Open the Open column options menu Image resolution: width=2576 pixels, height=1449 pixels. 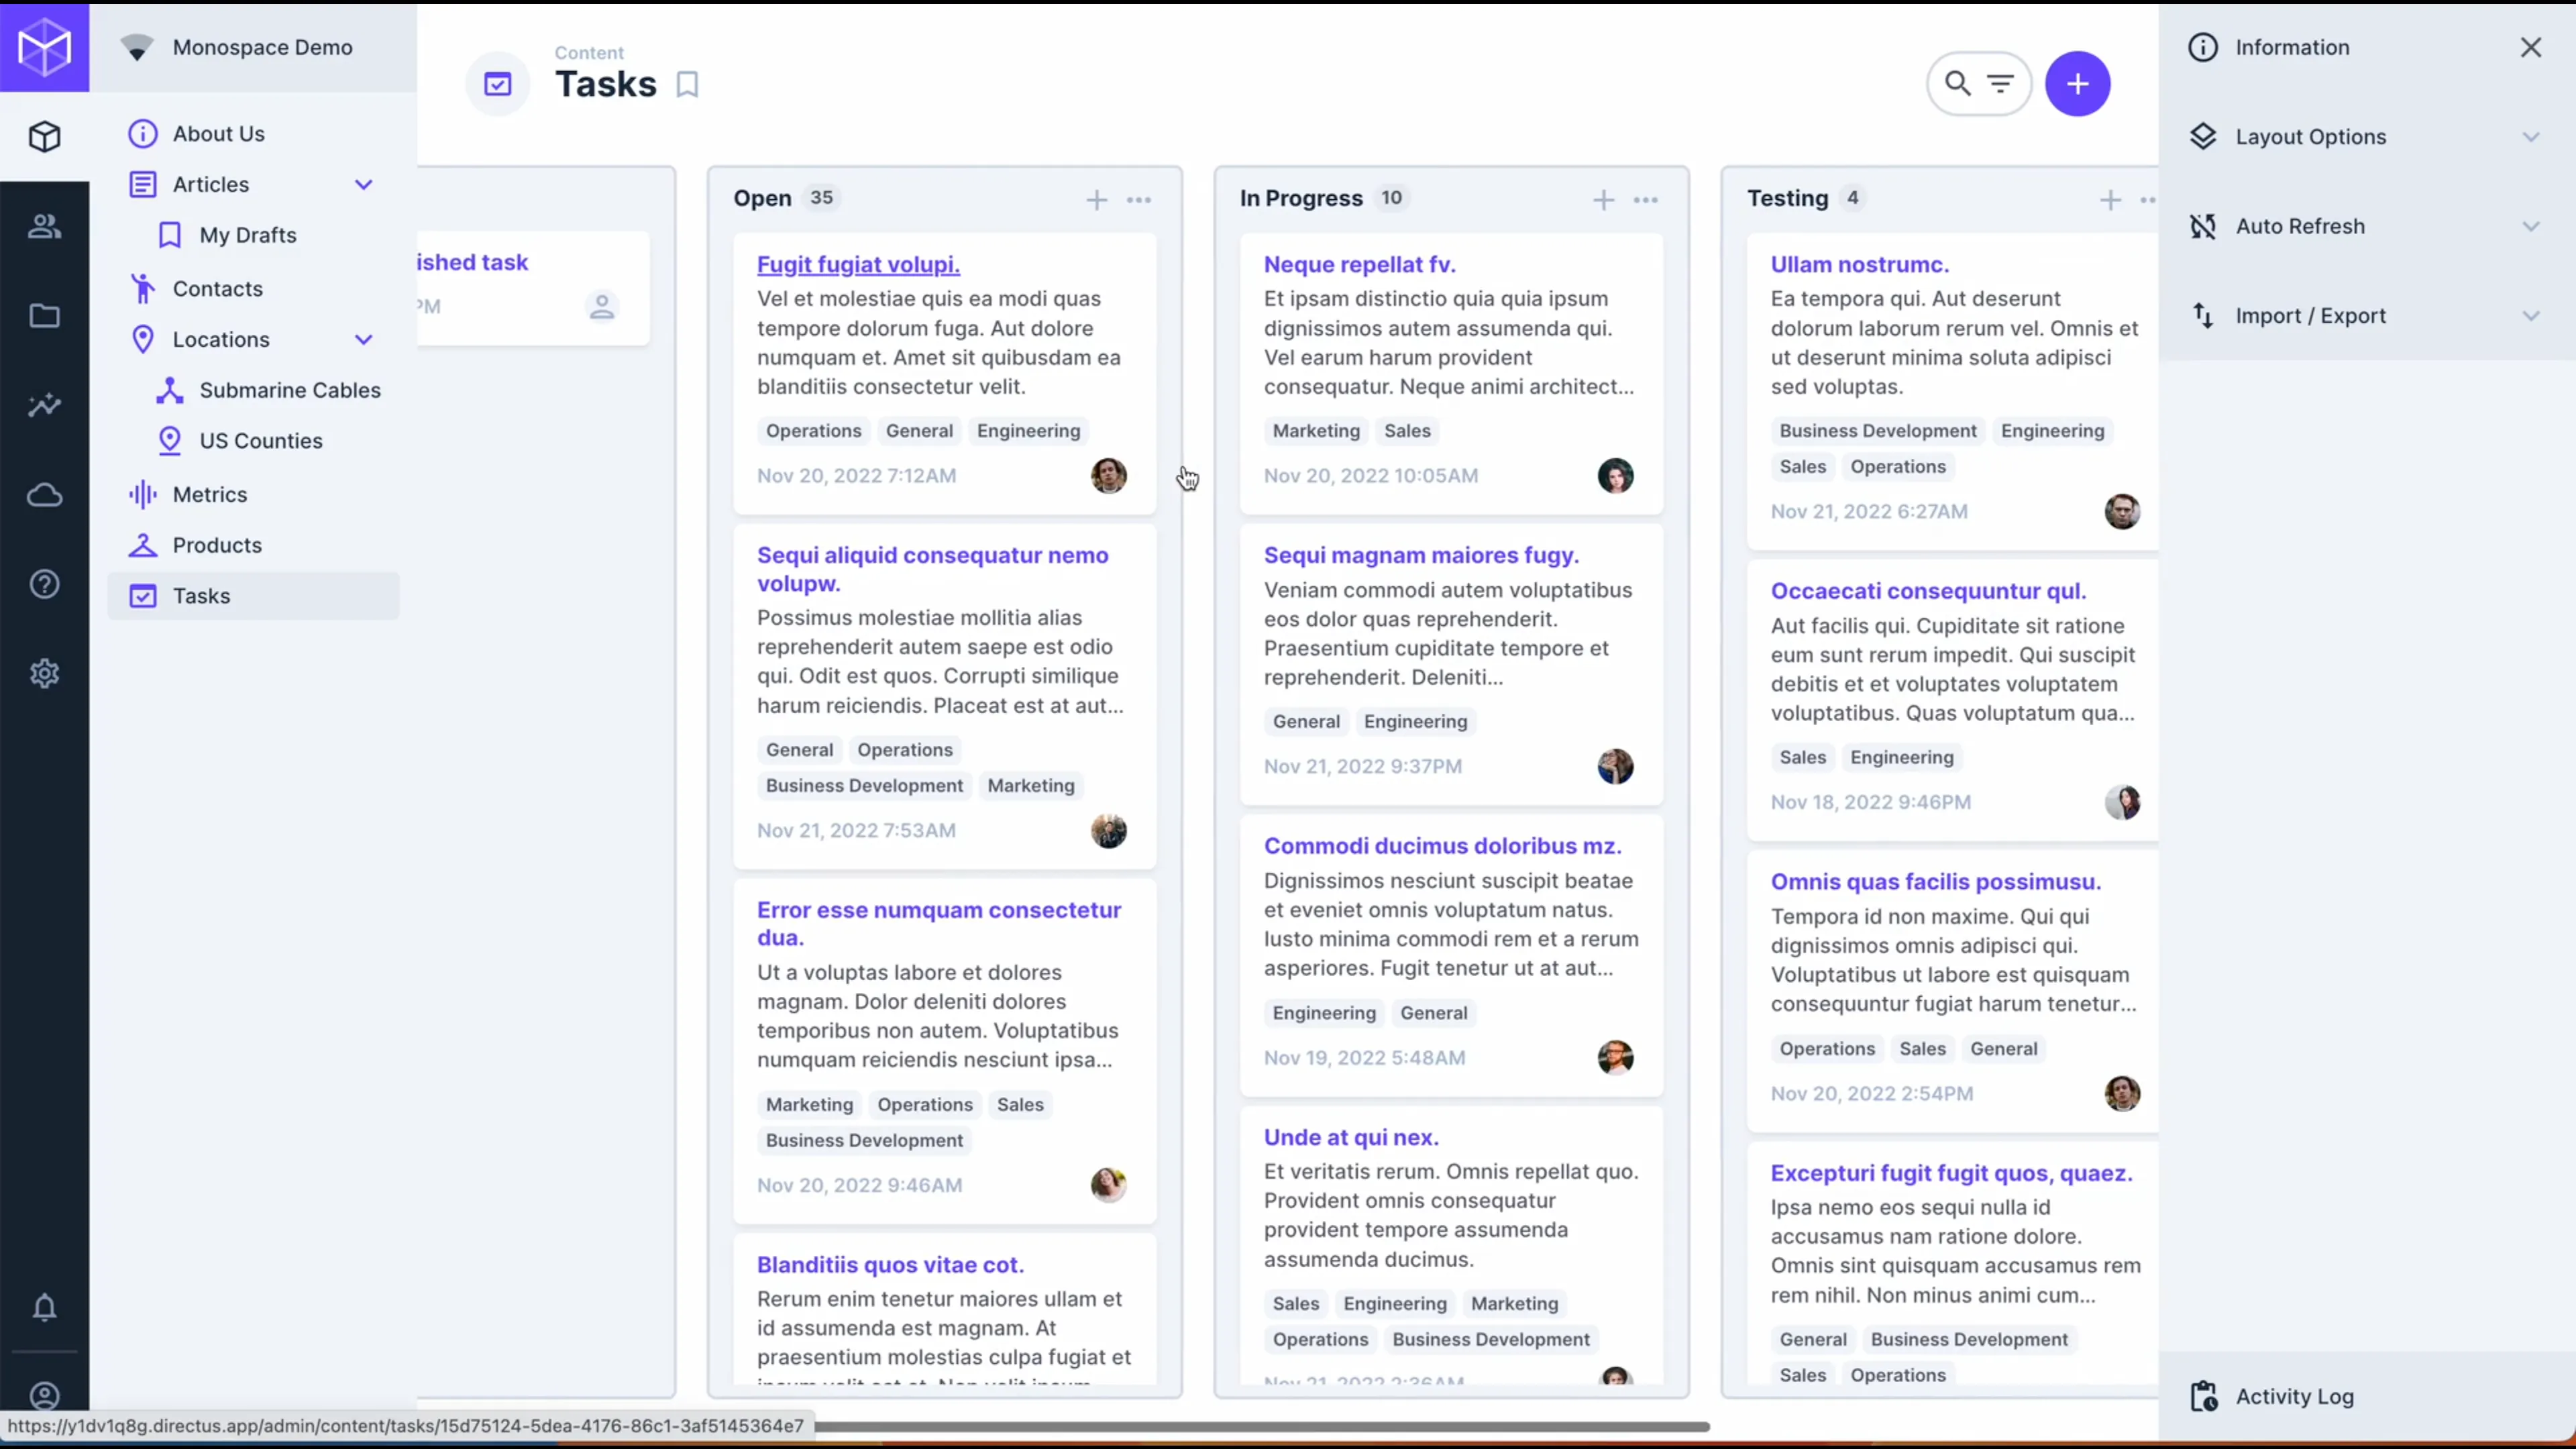coord(1139,199)
